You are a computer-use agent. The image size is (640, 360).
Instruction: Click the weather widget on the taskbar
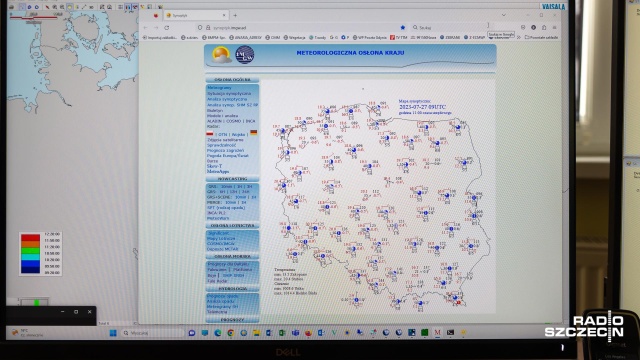click(x=27, y=333)
